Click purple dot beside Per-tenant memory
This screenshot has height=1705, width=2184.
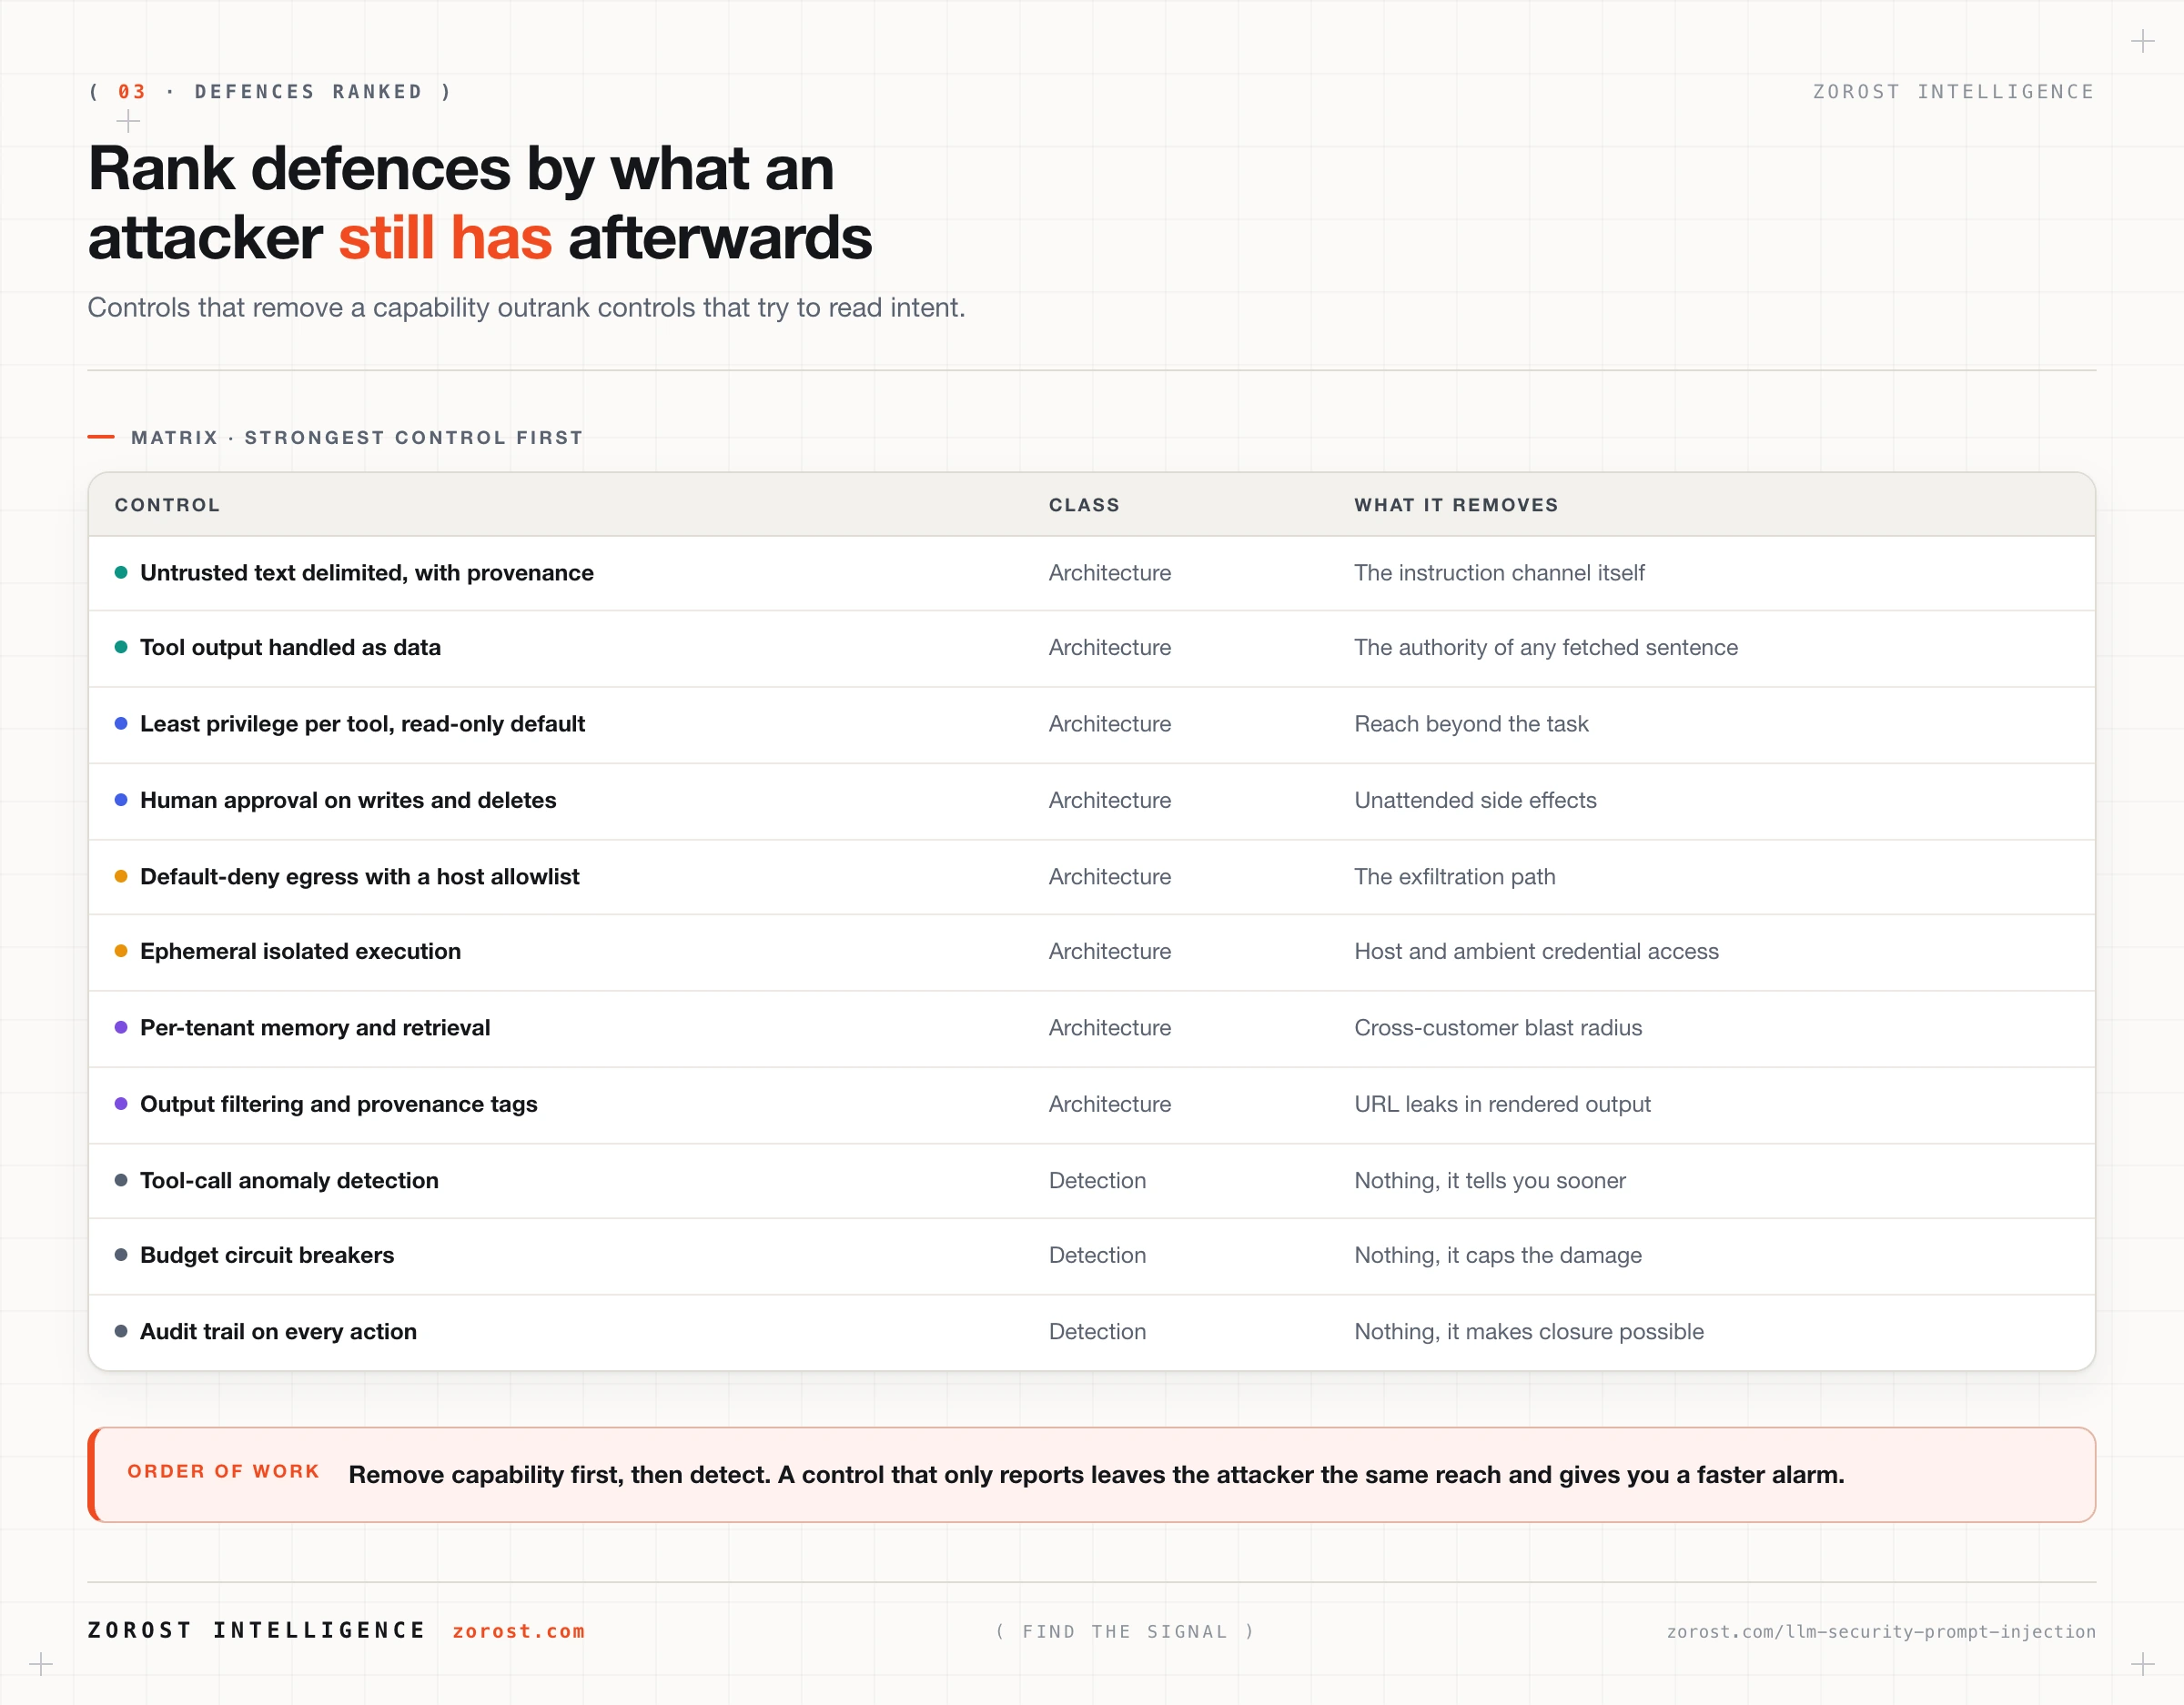pyautogui.click(x=121, y=1027)
